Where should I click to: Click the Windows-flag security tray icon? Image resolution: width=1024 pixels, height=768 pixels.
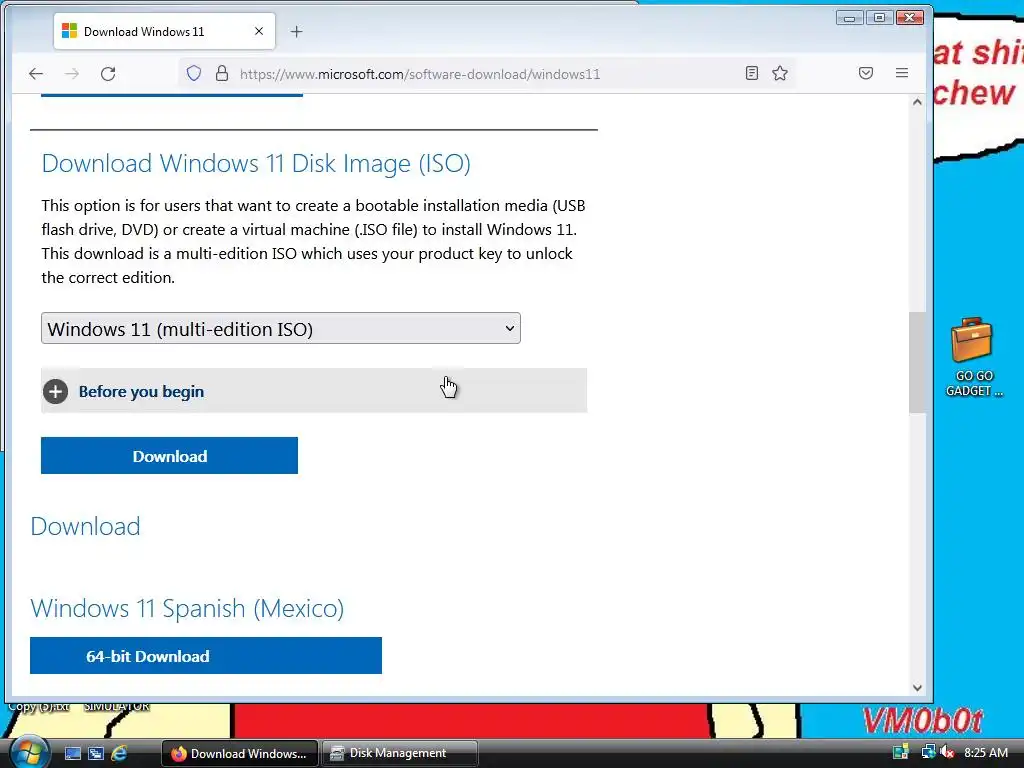click(x=901, y=752)
